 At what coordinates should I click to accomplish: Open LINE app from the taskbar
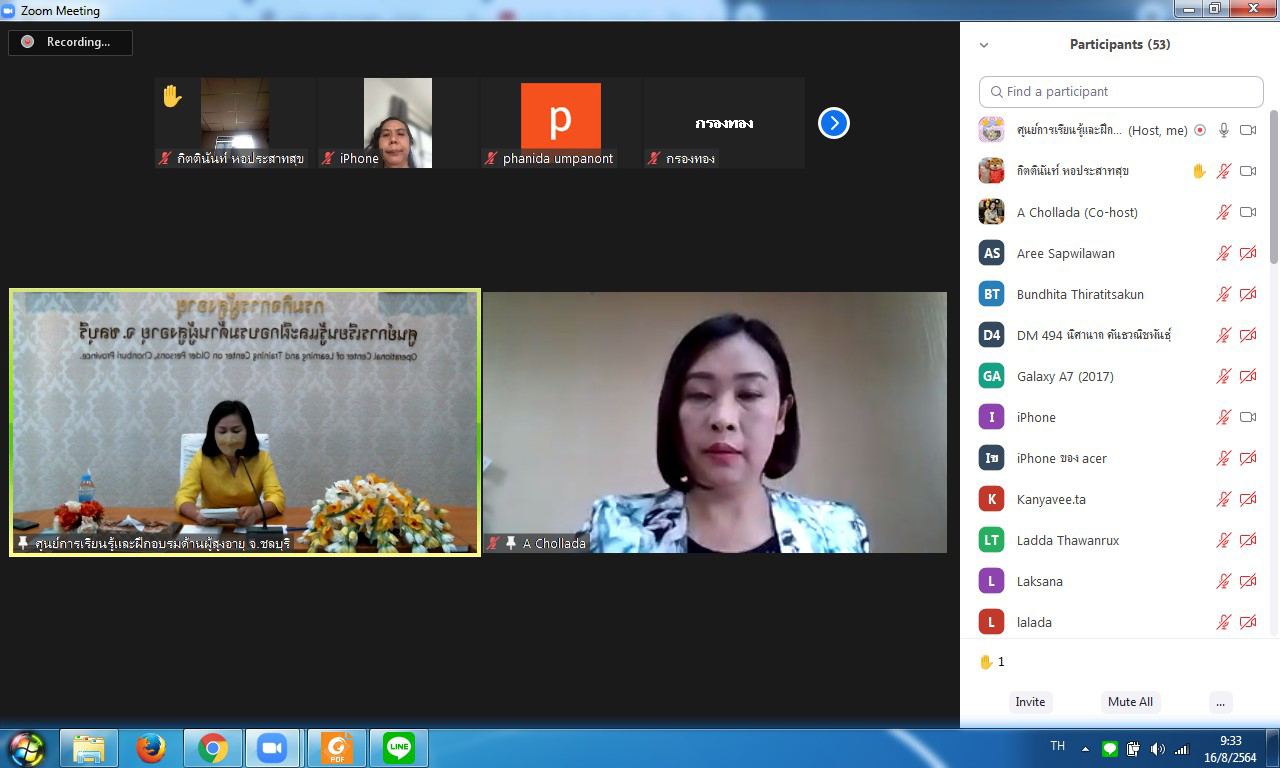(x=399, y=748)
